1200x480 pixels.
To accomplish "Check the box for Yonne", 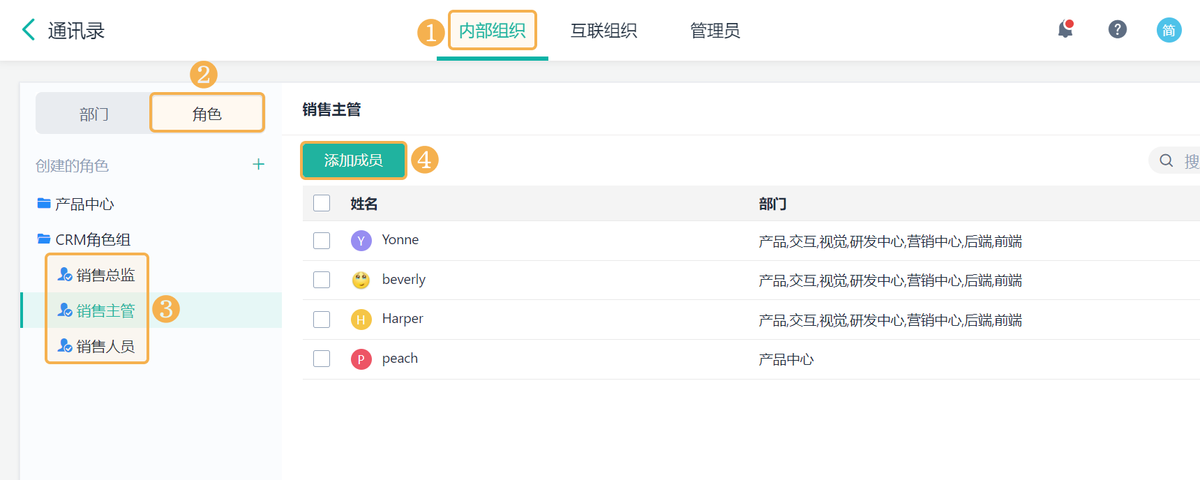I will point(322,241).
